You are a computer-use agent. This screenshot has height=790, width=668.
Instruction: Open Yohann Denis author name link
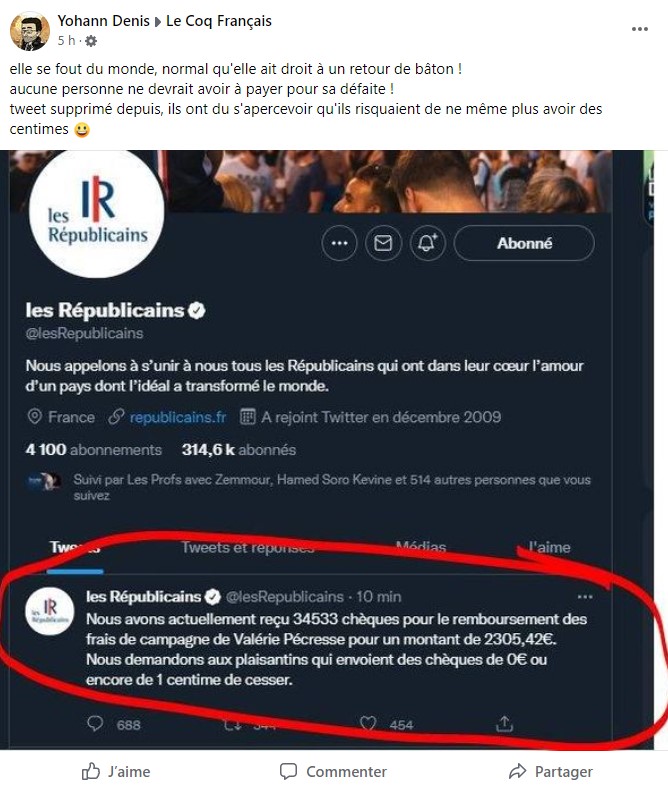(x=103, y=21)
